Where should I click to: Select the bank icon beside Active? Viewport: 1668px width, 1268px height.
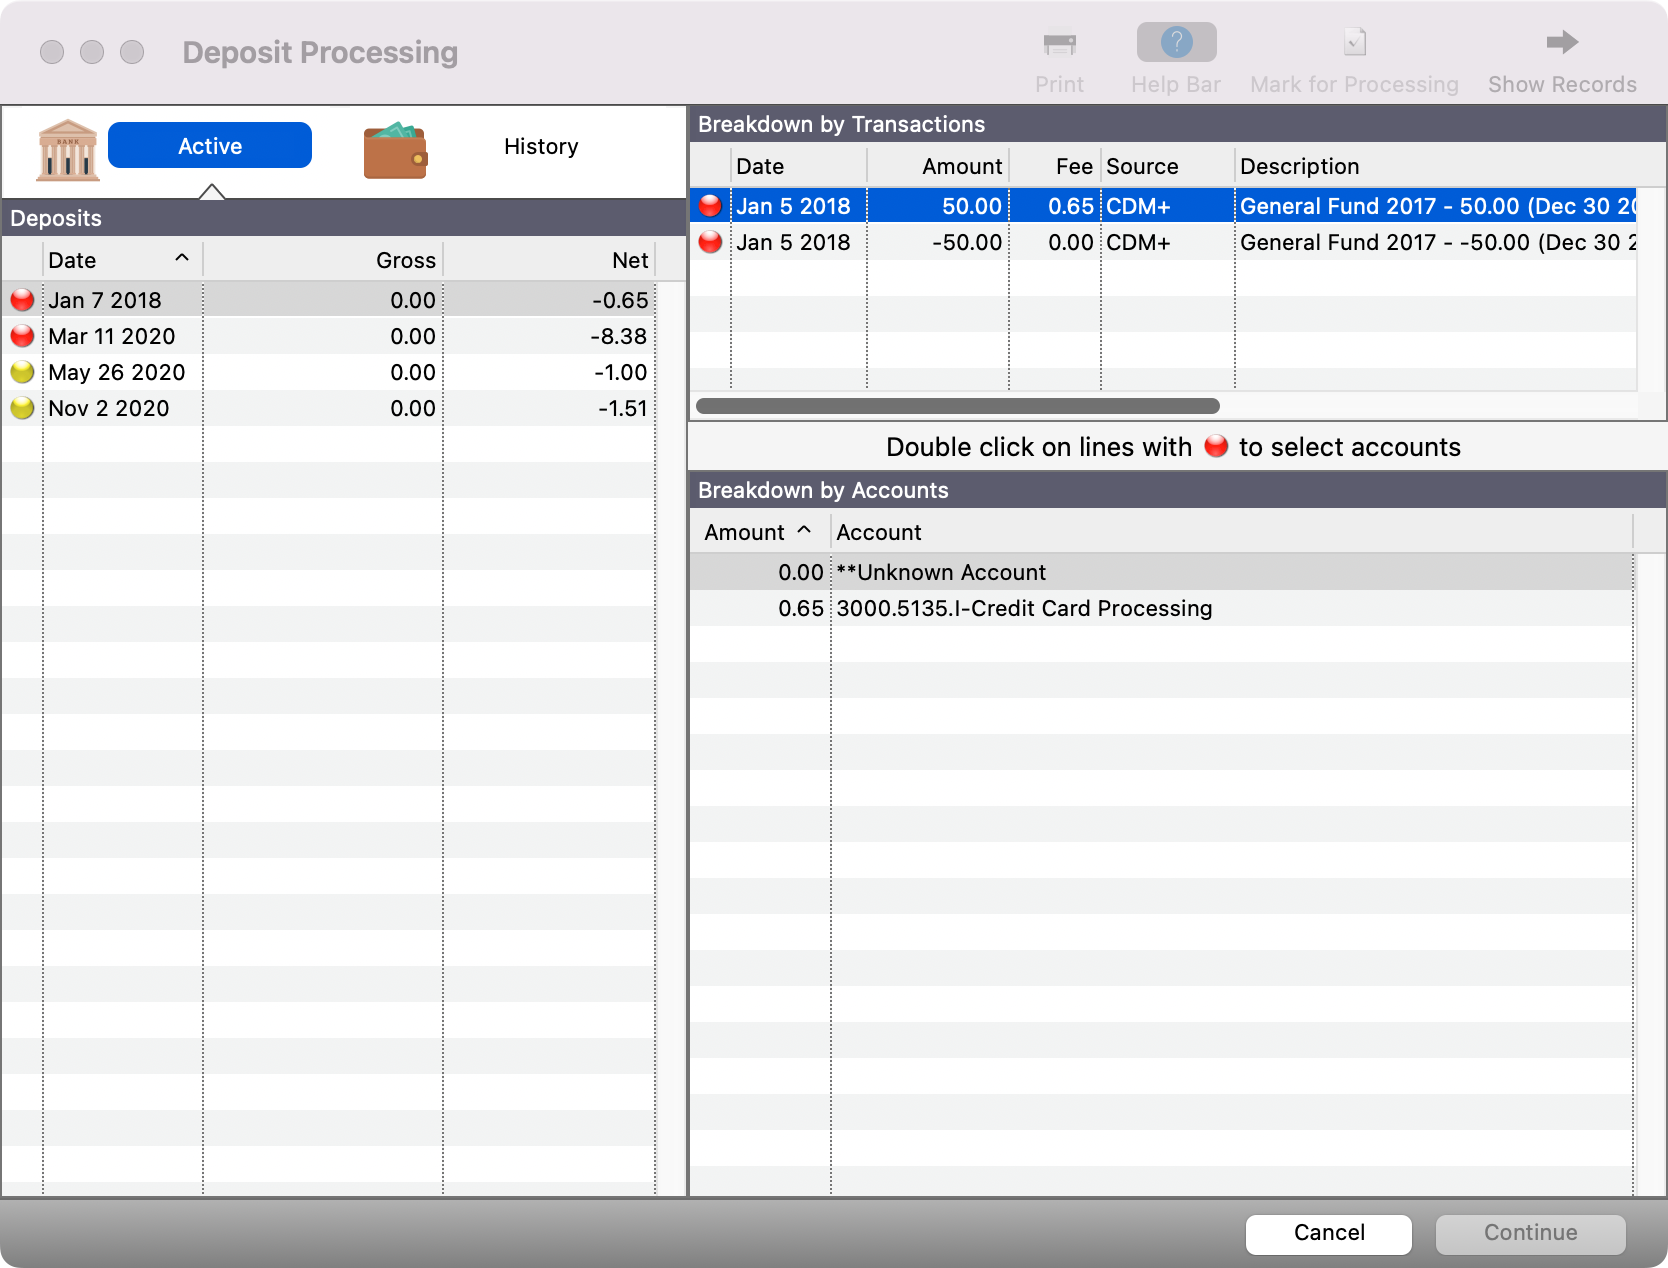click(x=66, y=149)
